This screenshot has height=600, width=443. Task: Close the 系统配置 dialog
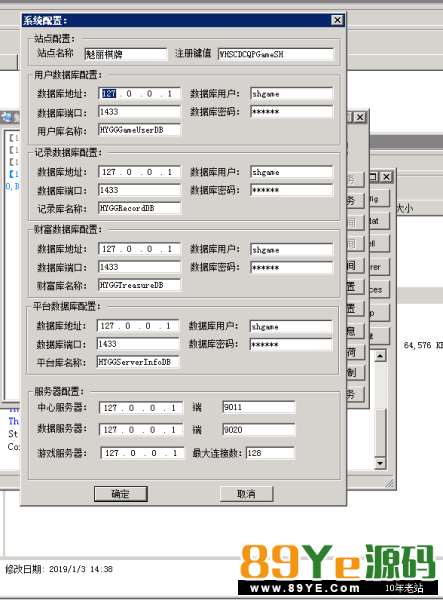pos(337,20)
